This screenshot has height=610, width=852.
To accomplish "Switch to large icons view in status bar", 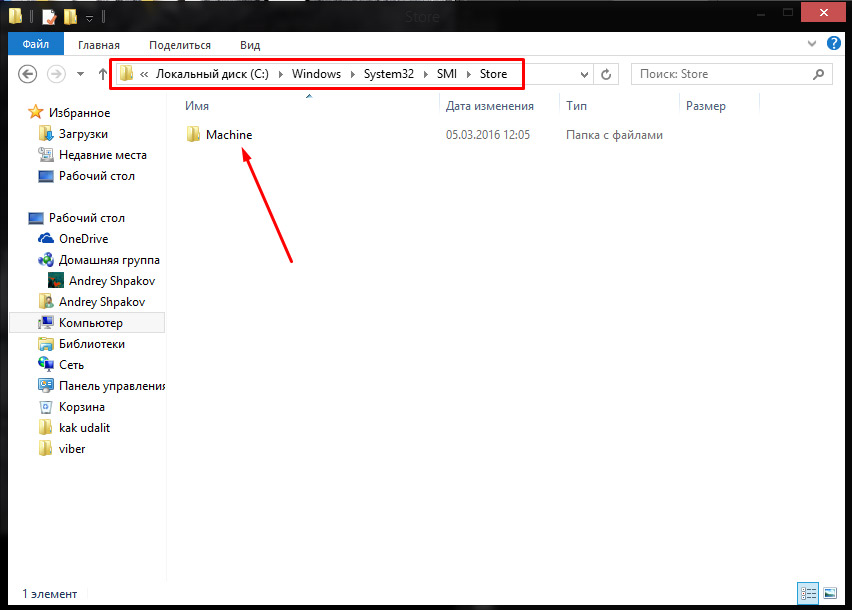I will (x=829, y=593).
